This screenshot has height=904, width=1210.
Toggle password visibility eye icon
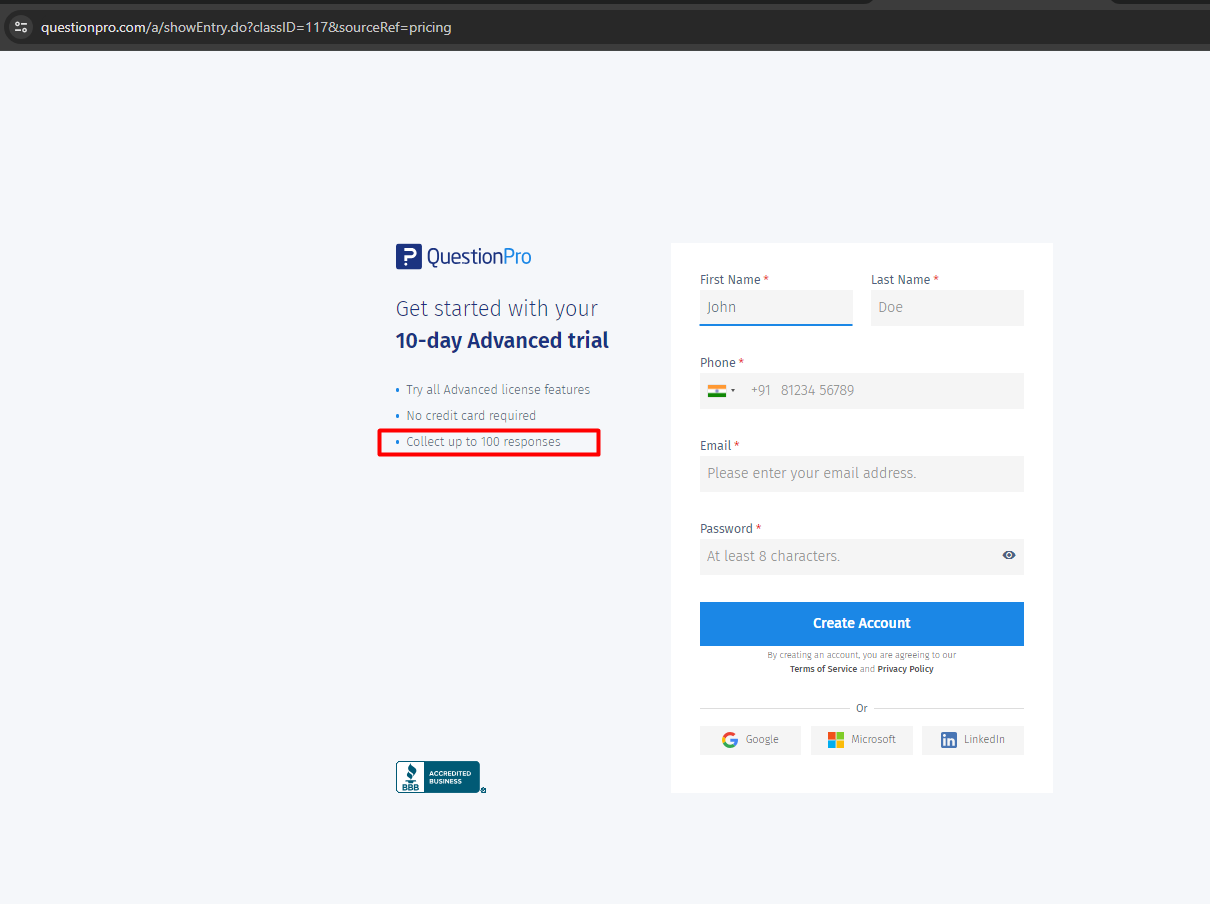coord(1009,555)
